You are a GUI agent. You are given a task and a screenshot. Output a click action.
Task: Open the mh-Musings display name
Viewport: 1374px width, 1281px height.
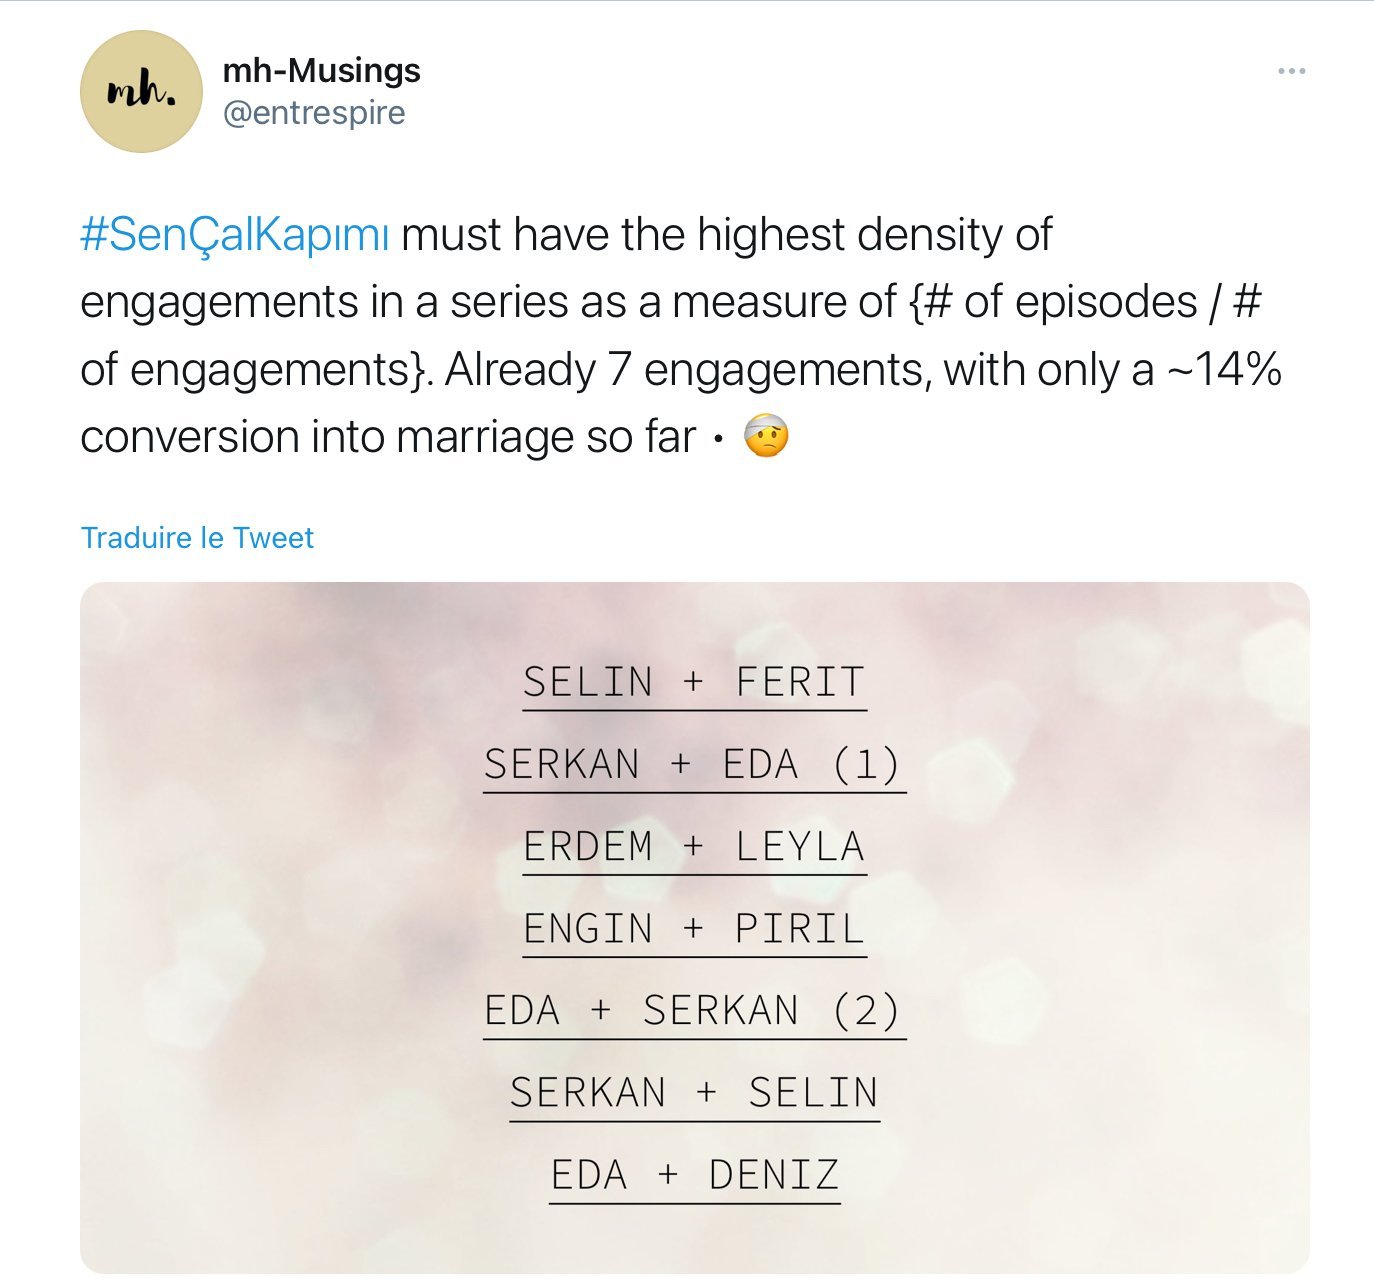[321, 70]
